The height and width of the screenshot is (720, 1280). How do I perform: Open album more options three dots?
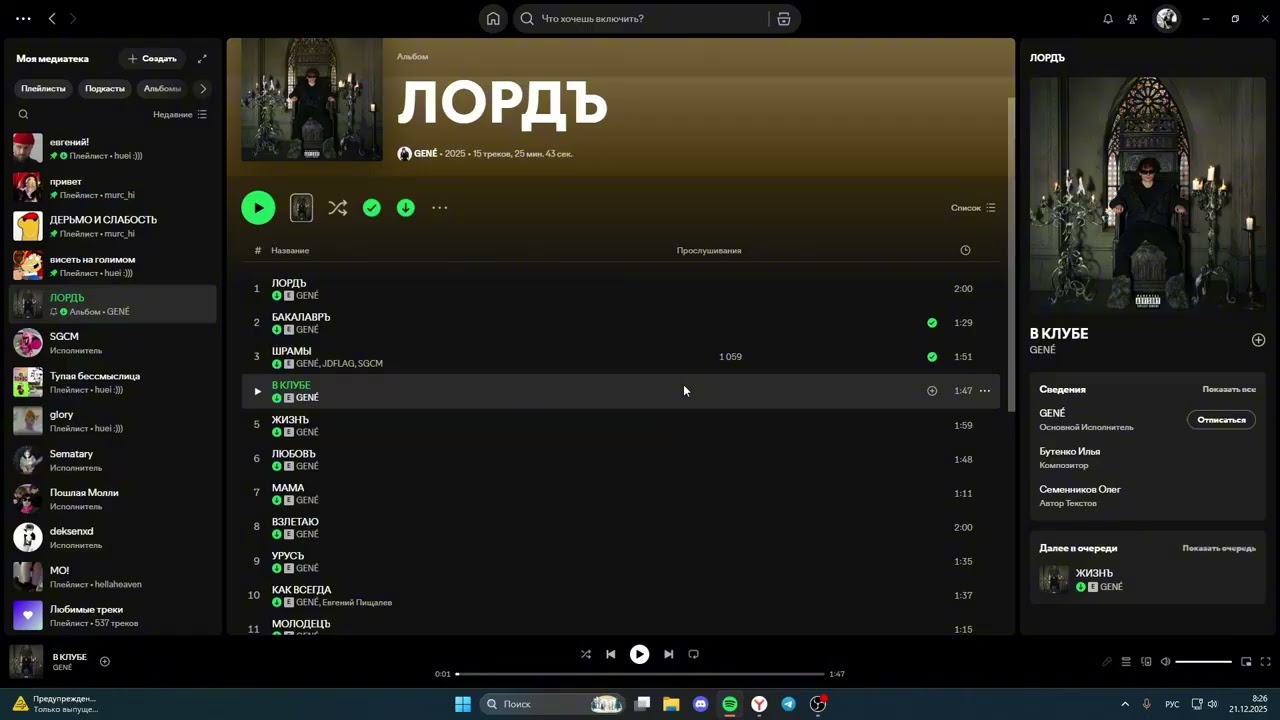(x=440, y=208)
